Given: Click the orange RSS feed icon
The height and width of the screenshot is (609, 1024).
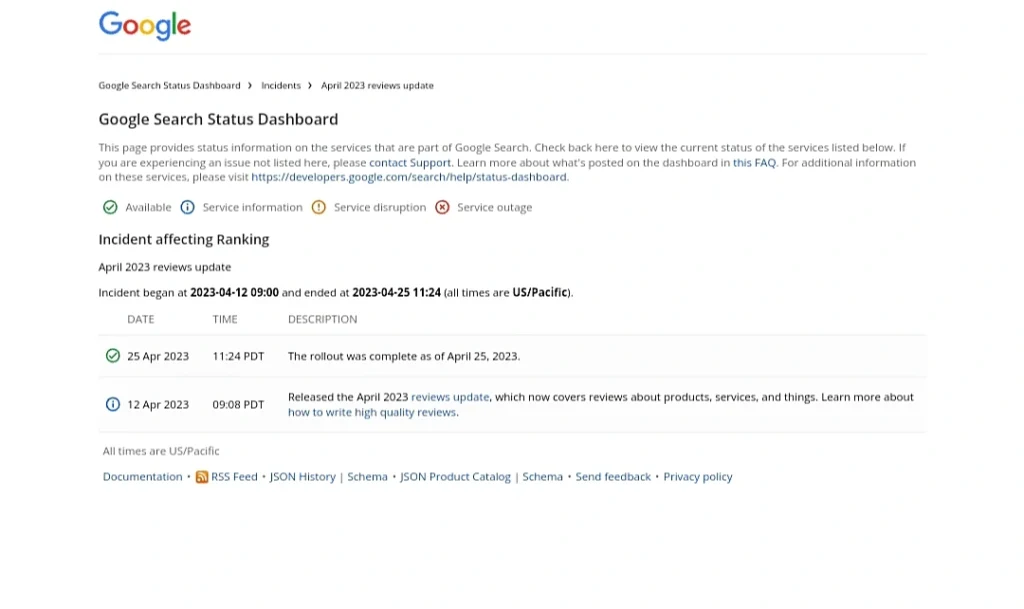Looking at the screenshot, I should [202, 477].
